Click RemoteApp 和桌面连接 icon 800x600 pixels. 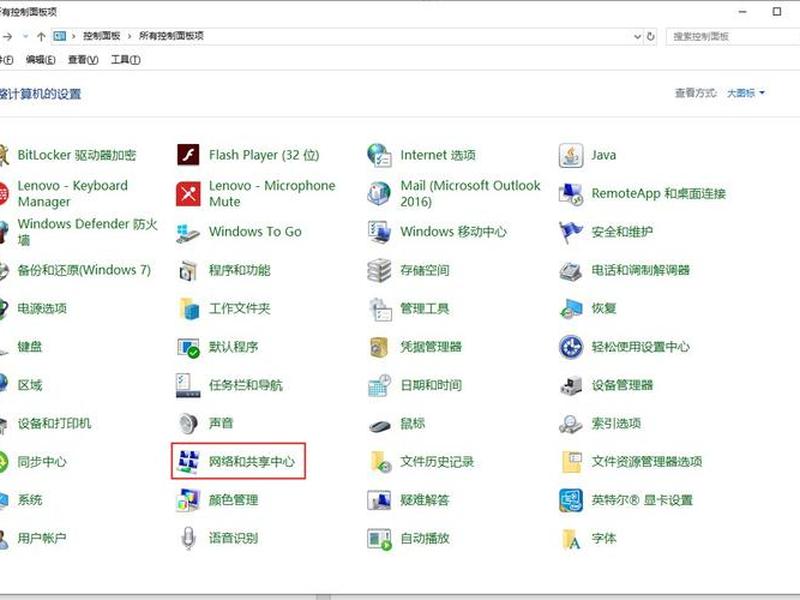pos(571,194)
